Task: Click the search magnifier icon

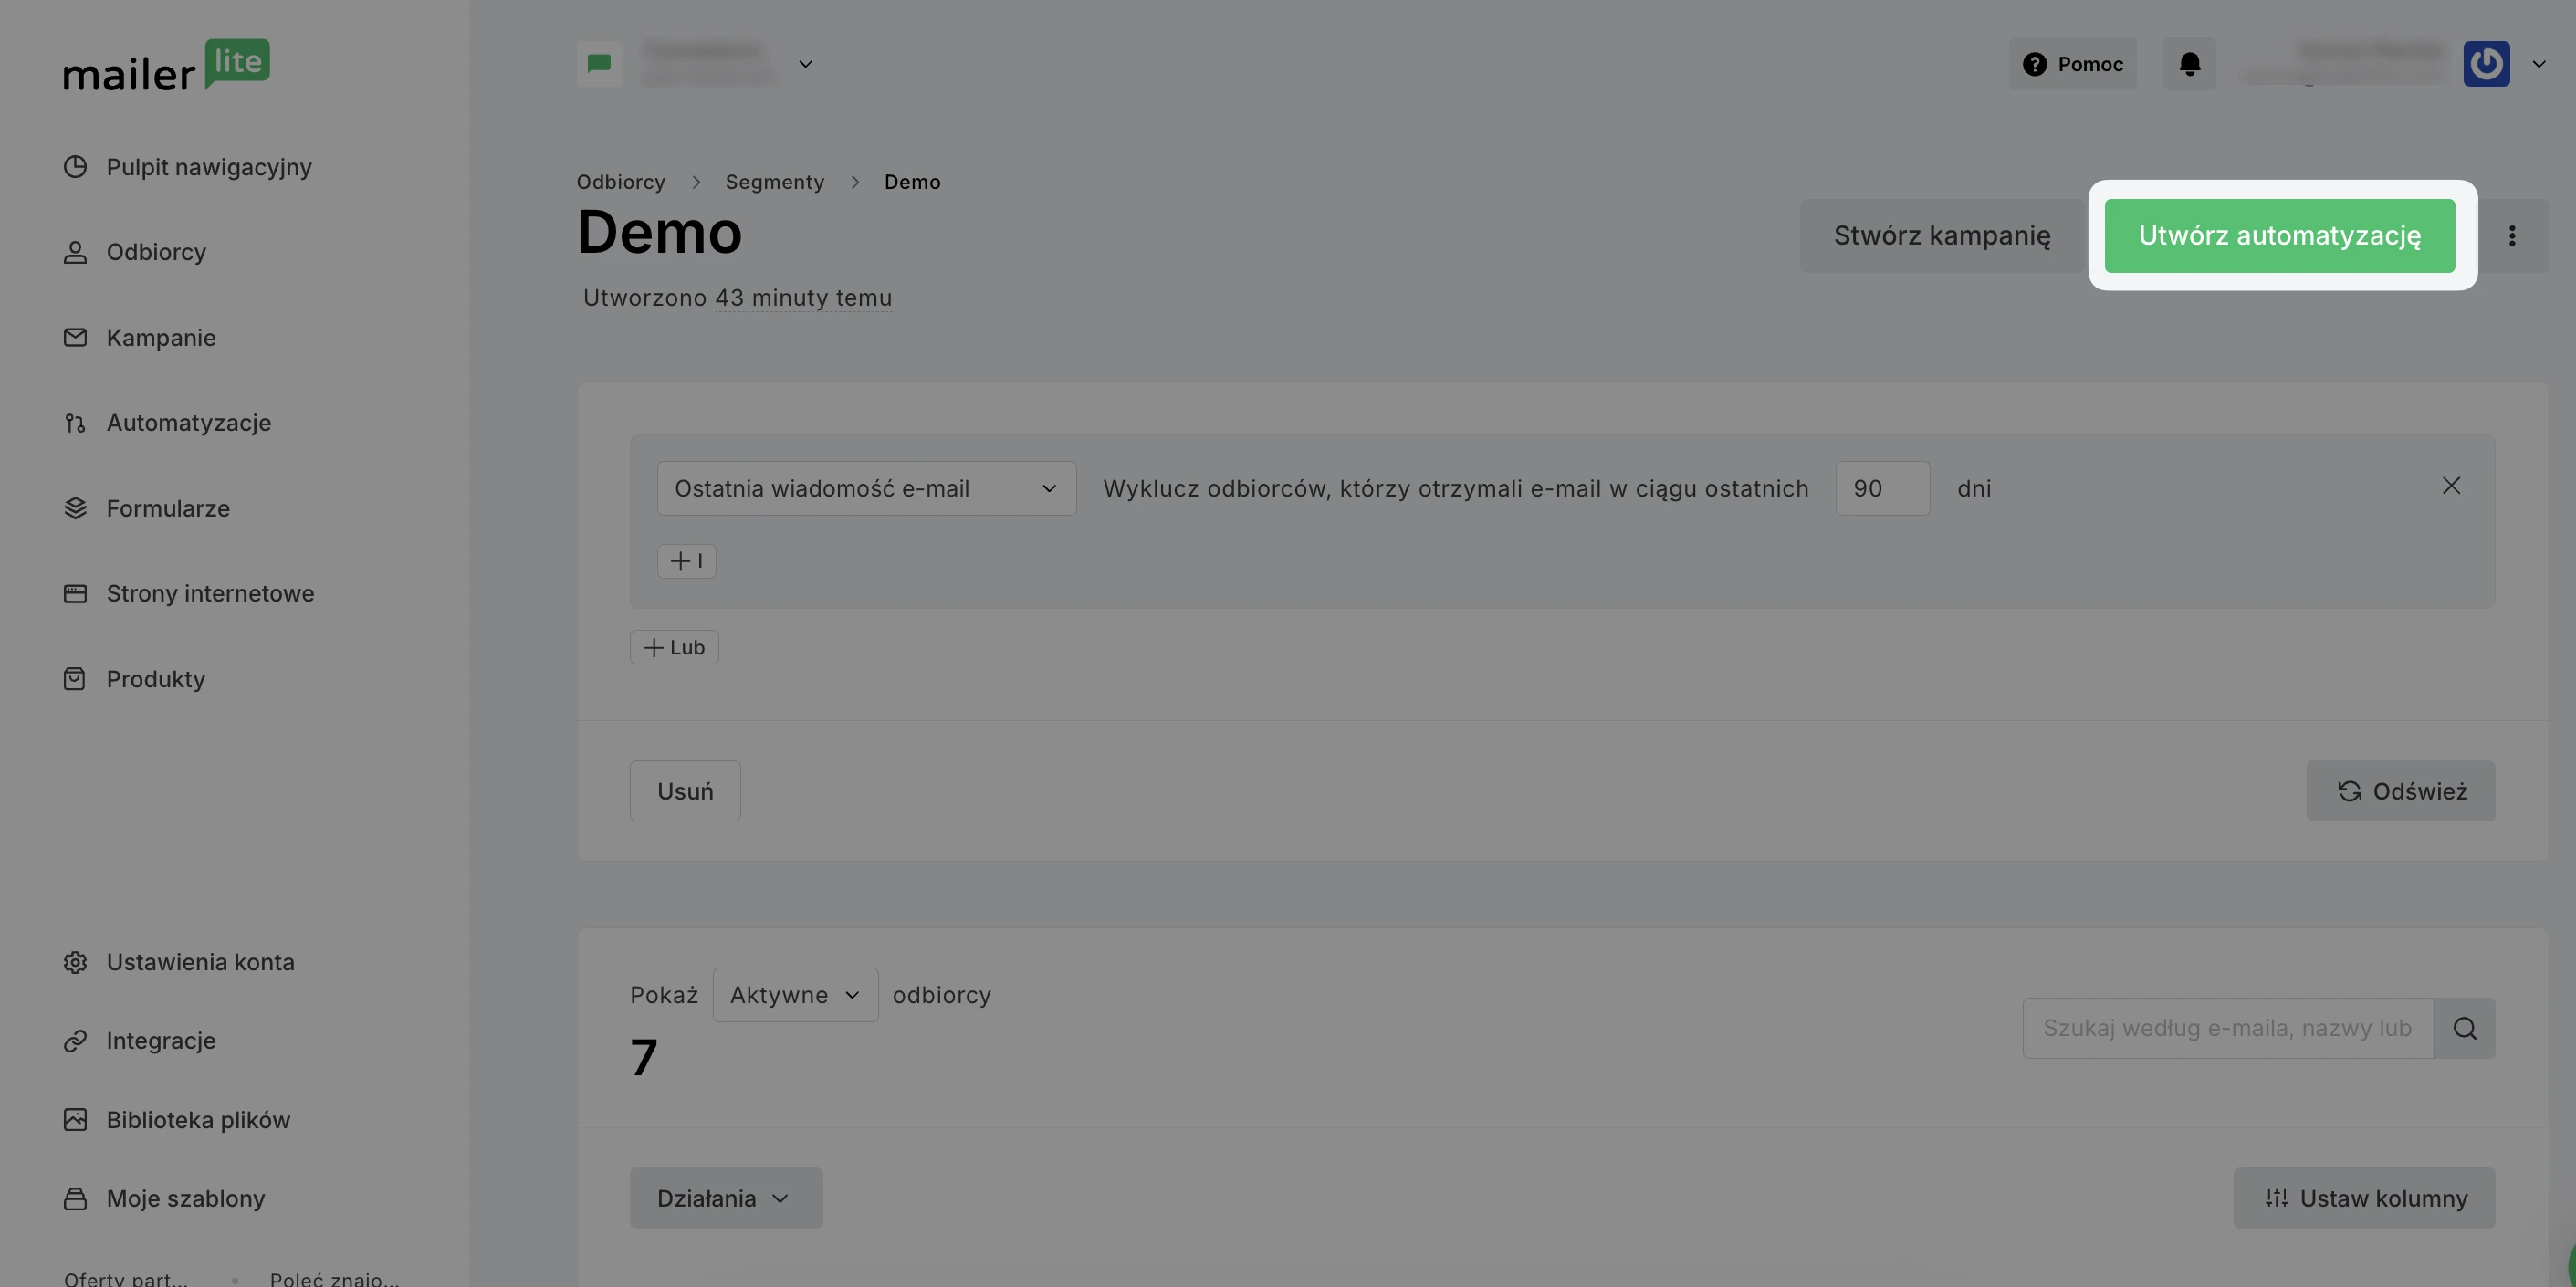Action: [x=2464, y=1028]
